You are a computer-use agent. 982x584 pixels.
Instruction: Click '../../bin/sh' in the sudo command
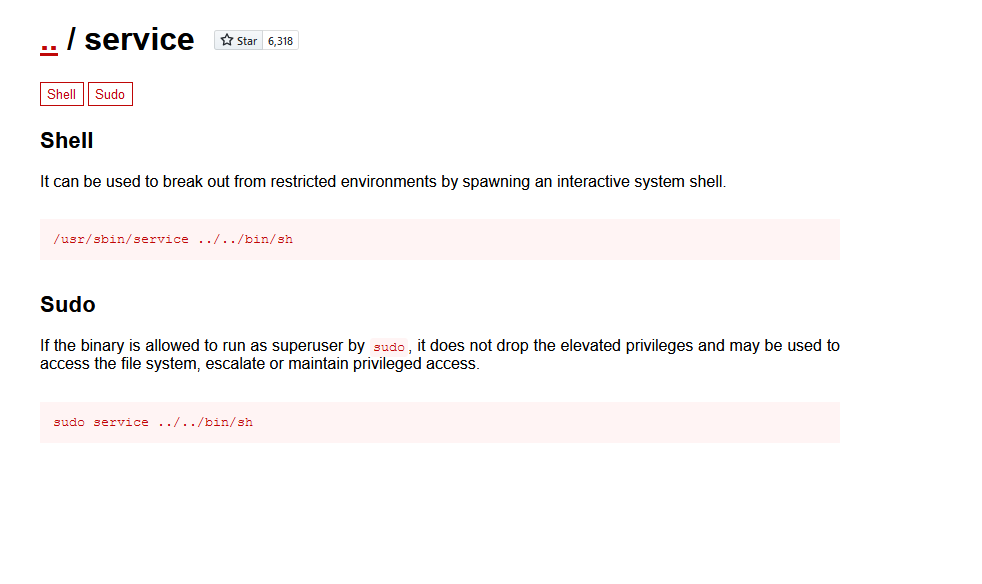pos(205,422)
